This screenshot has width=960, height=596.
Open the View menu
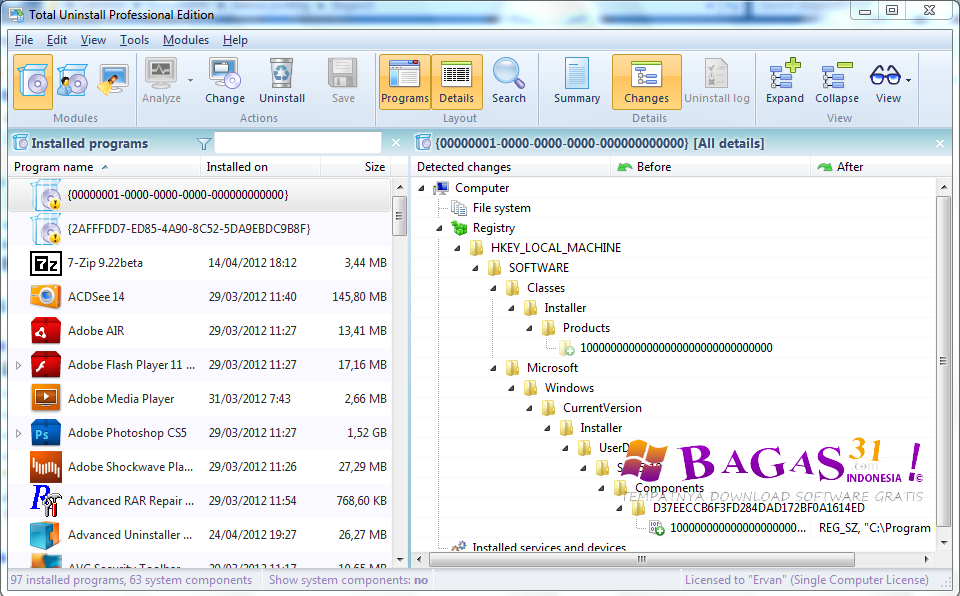[x=93, y=40]
